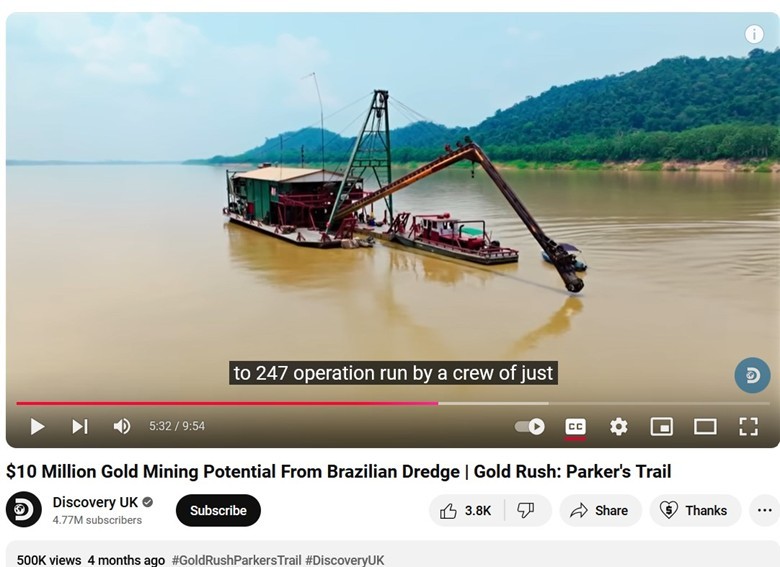The height and width of the screenshot is (567, 780).
Task: Share this video
Action: (600, 511)
